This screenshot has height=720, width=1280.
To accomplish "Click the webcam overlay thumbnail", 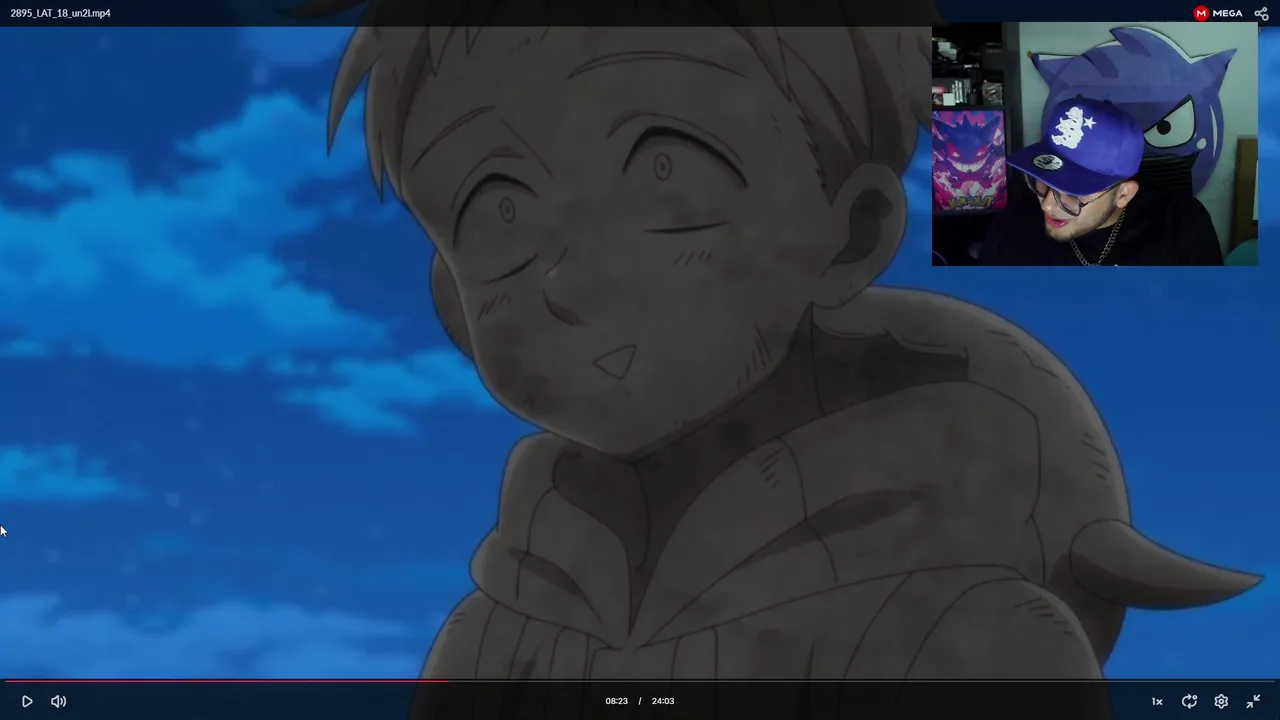I will pyautogui.click(x=1095, y=144).
